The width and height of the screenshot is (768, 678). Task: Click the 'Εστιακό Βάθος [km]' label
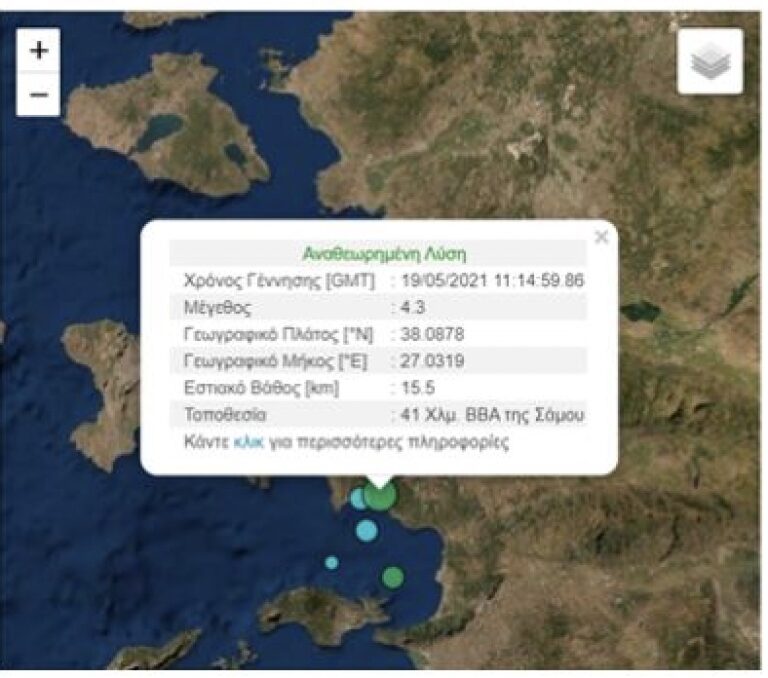[x=261, y=388]
